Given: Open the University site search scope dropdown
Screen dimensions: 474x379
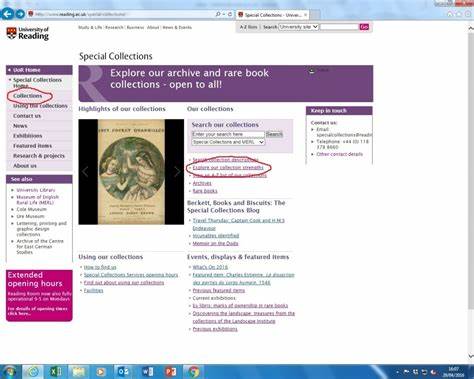Looking at the screenshot, I should [x=299, y=27].
